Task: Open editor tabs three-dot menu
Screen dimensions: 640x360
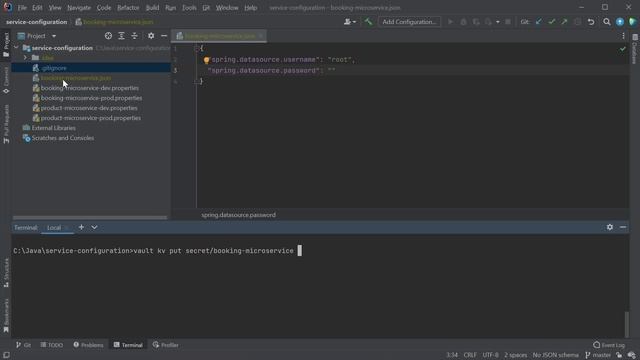Action: [x=623, y=36]
